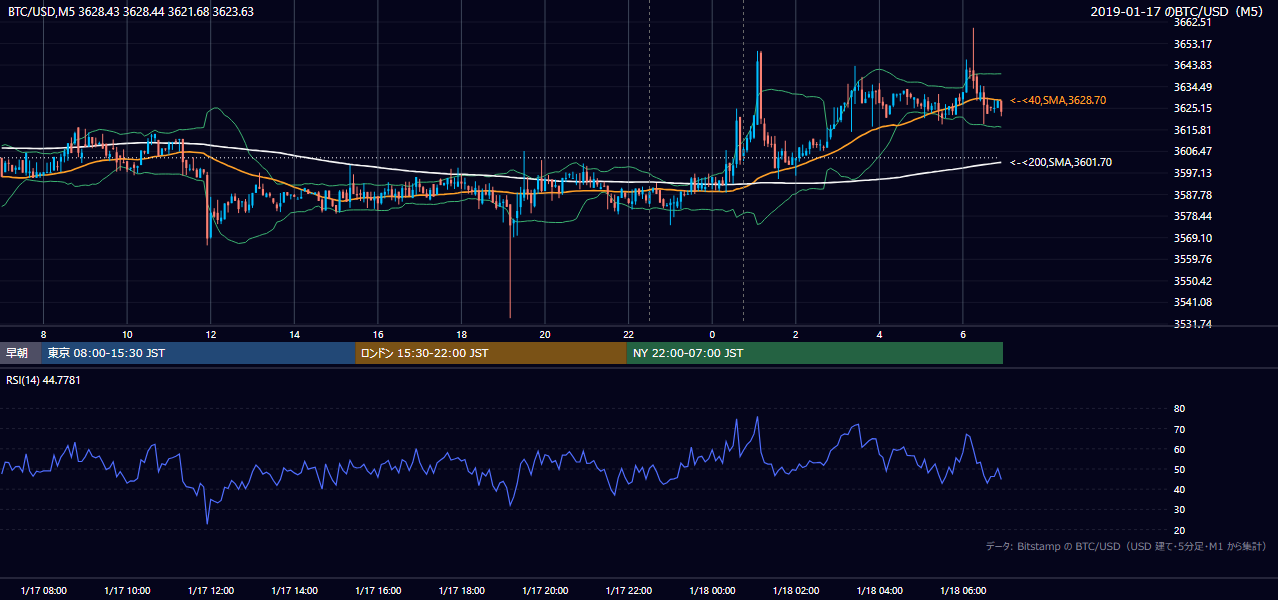Click the NY 22:00-07:00 JST session bar
The height and width of the screenshot is (600, 1278).
coord(815,353)
